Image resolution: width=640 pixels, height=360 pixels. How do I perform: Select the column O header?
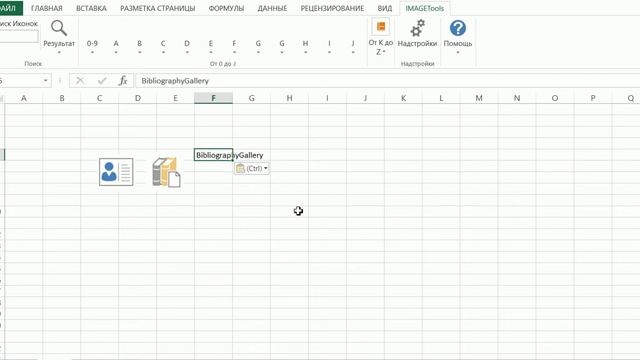click(x=555, y=98)
